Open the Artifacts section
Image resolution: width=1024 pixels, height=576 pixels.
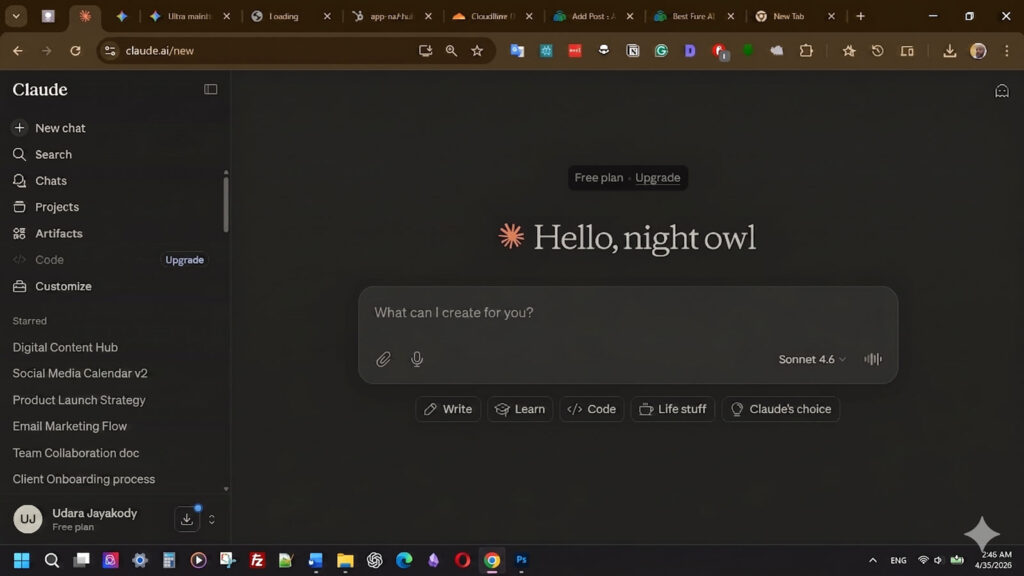point(59,233)
